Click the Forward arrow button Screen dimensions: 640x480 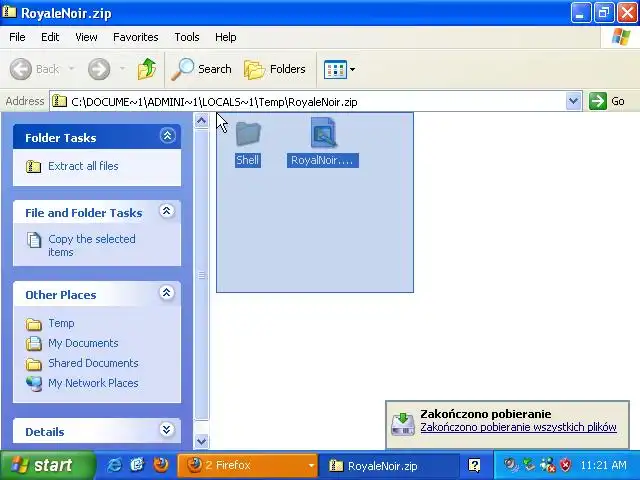pos(99,69)
